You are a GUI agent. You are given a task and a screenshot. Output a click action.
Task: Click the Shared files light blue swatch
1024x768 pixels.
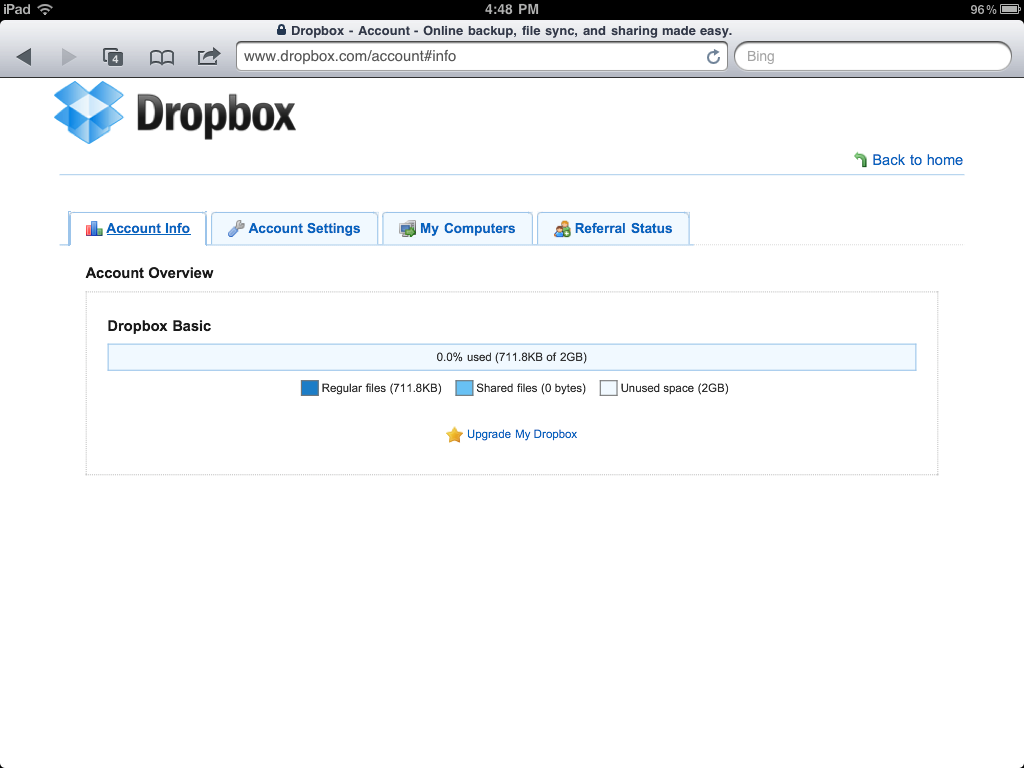pyautogui.click(x=464, y=388)
